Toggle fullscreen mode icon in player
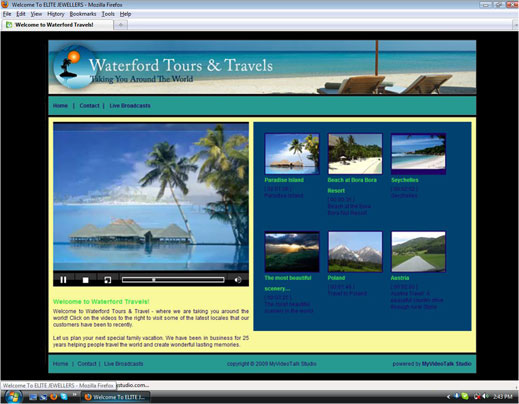Screen dimensions: 519x404 point(107,280)
